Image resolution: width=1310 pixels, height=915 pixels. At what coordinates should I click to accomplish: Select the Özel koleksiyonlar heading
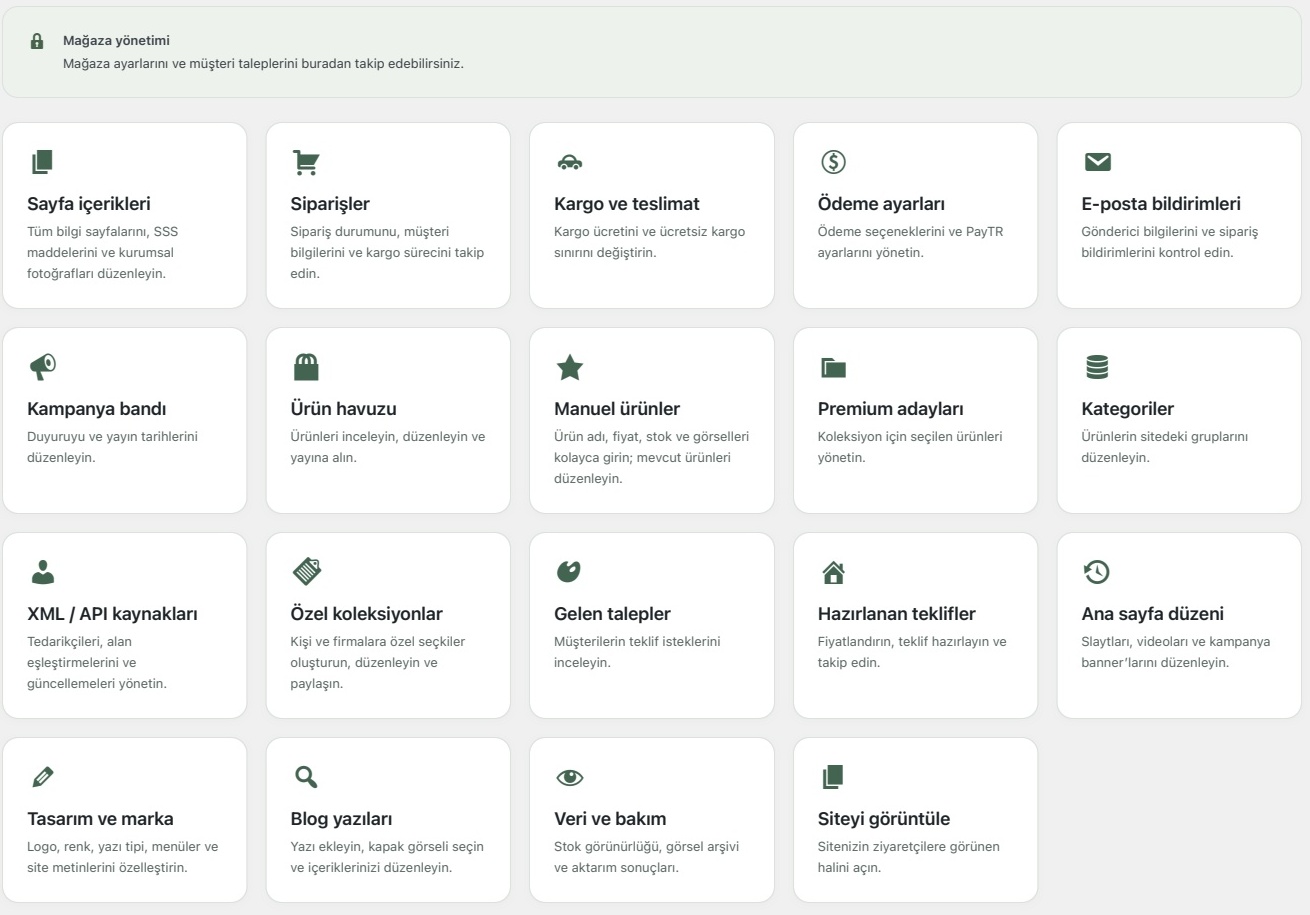pos(367,614)
